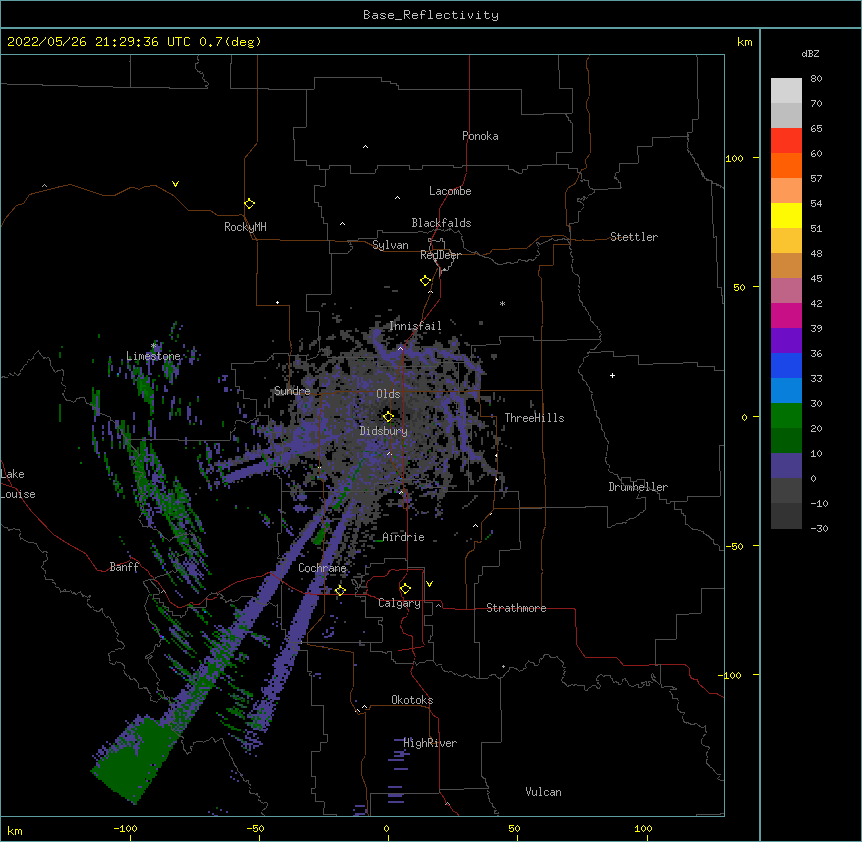Click the -30 value on the dBZ scale
The image size is (862, 842).
(x=819, y=528)
